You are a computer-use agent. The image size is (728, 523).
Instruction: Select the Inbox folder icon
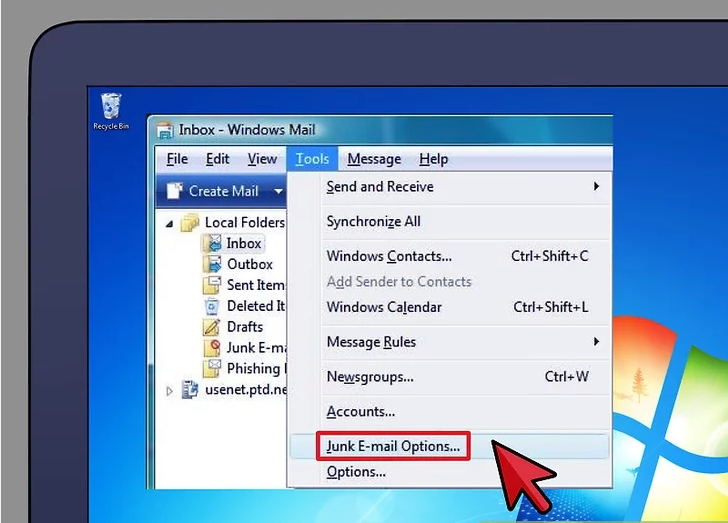pos(212,243)
